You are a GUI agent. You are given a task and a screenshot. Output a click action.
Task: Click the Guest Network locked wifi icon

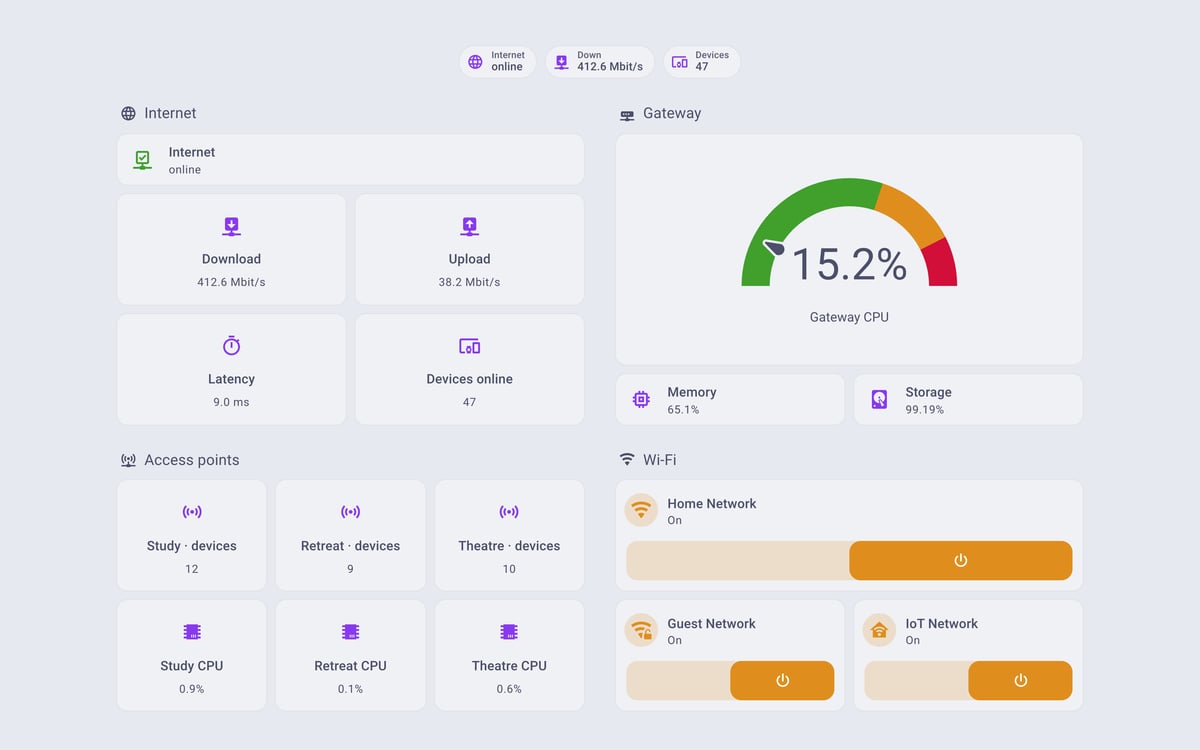click(641, 630)
